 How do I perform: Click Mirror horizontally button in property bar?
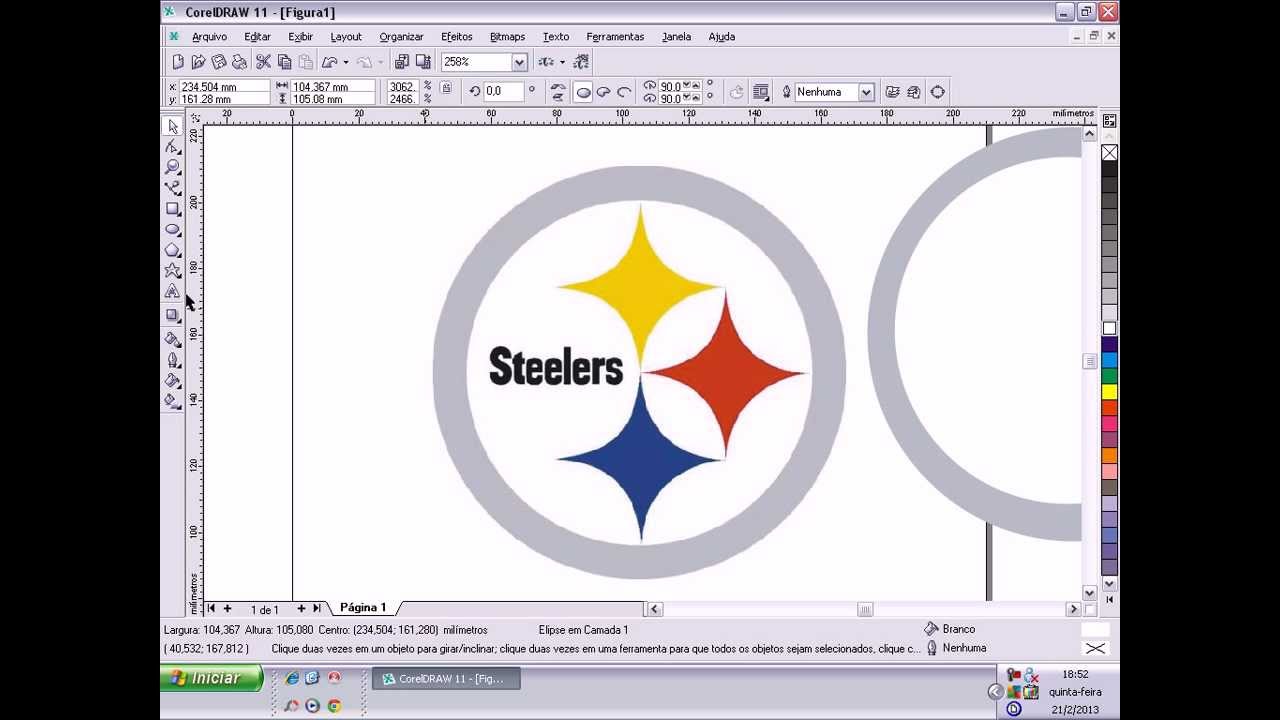click(x=558, y=86)
